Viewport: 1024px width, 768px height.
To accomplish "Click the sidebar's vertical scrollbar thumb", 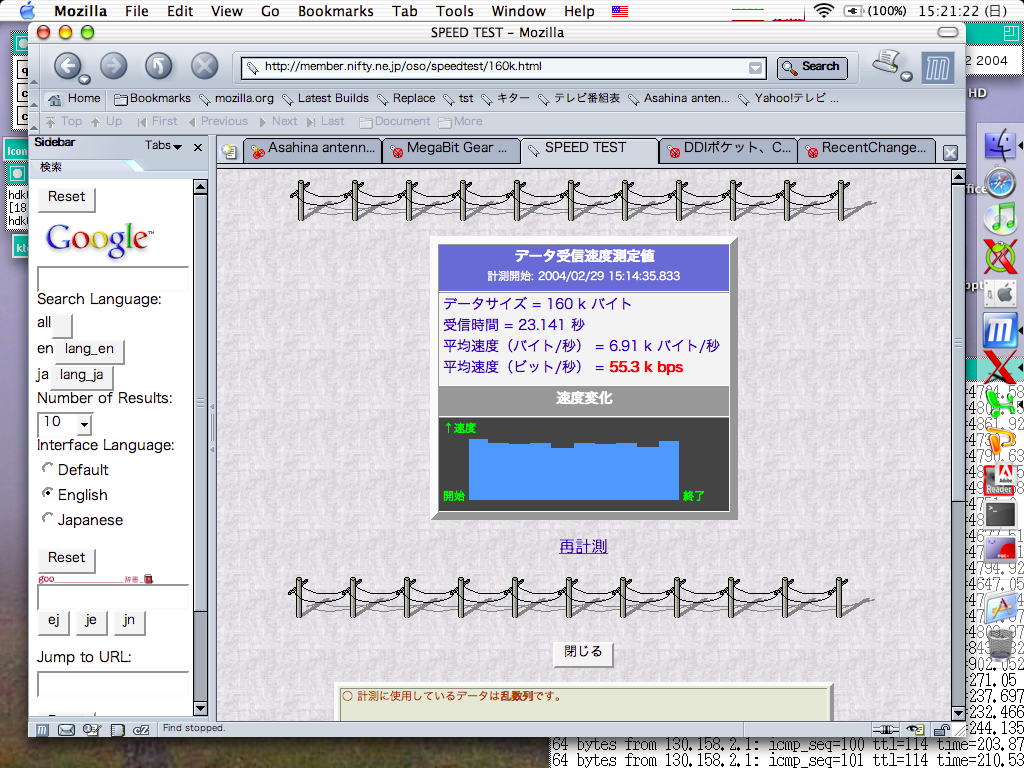I will [201, 402].
